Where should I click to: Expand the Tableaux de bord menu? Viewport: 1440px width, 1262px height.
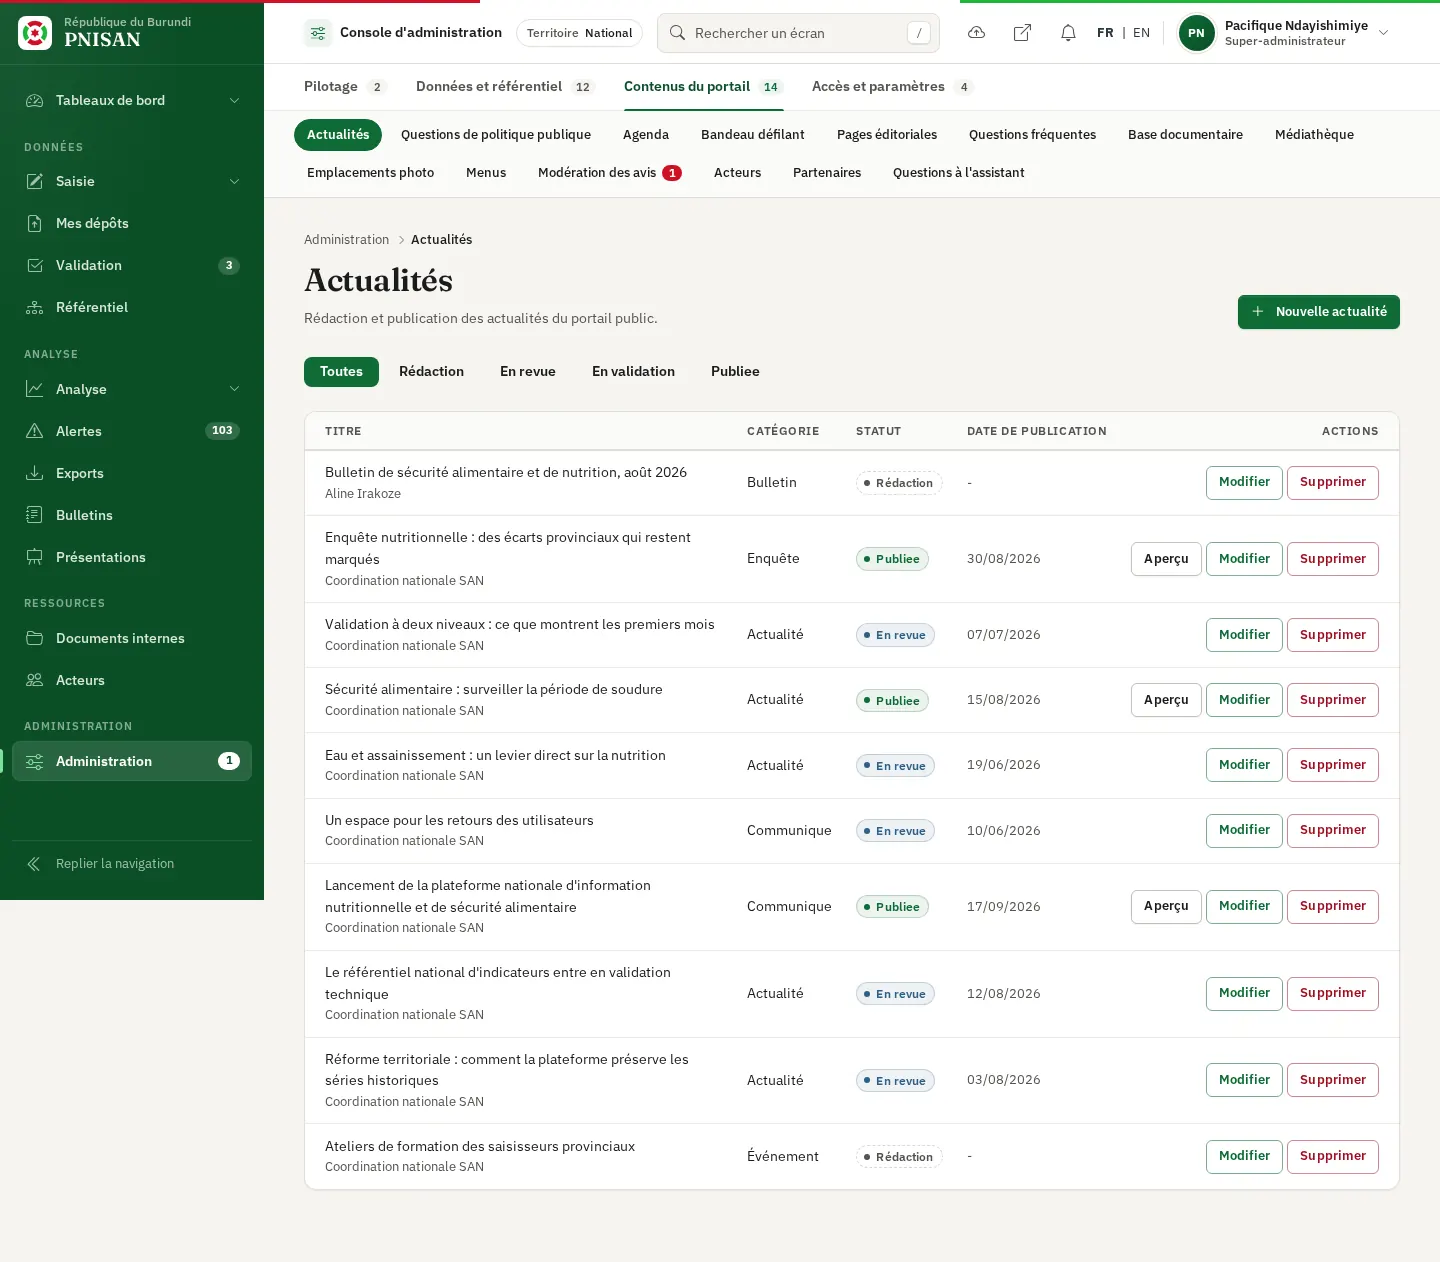click(x=132, y=100)
